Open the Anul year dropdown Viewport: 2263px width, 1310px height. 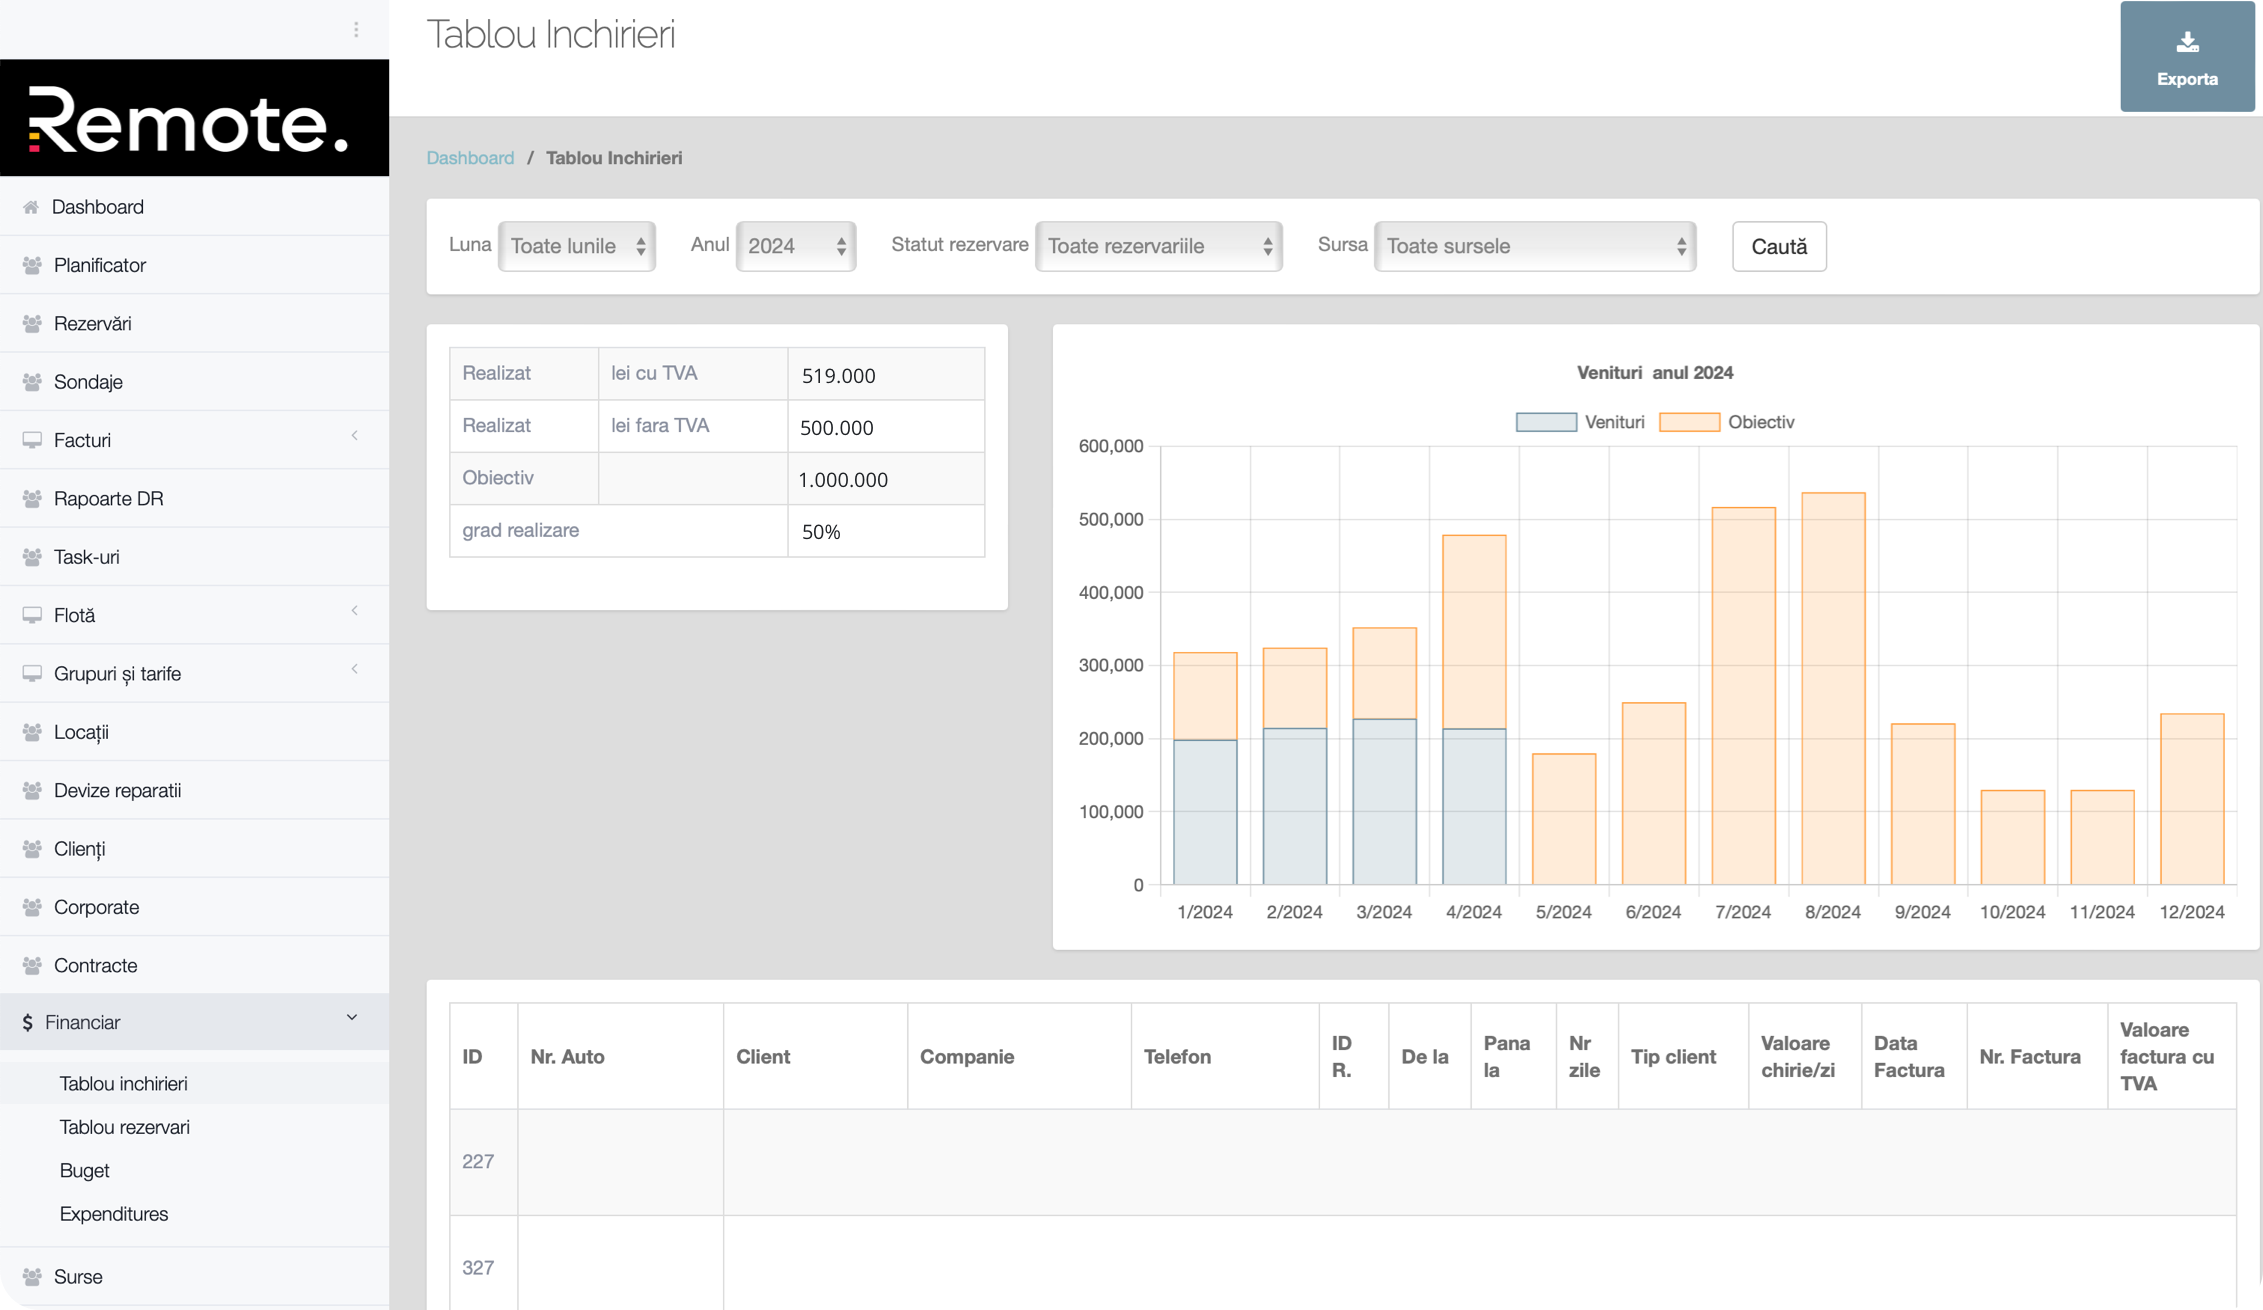pos(796,246)
